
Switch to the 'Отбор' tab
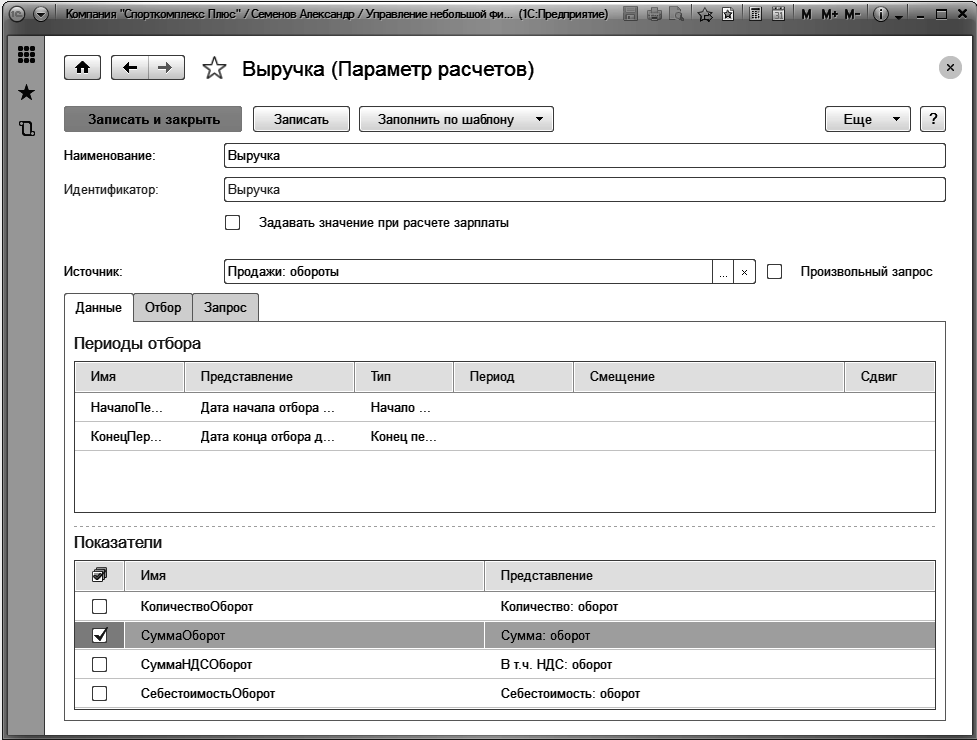[x=163, y=308]
